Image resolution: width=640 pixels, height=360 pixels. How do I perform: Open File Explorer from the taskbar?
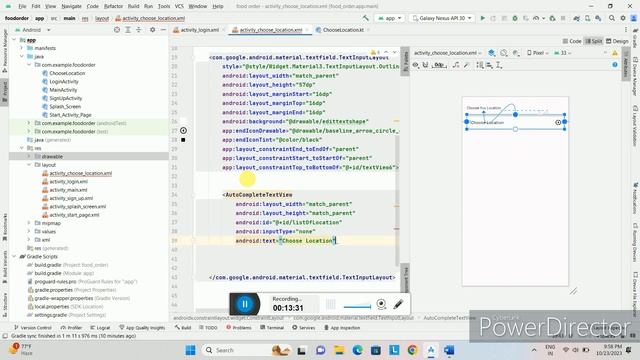point(339,350)
